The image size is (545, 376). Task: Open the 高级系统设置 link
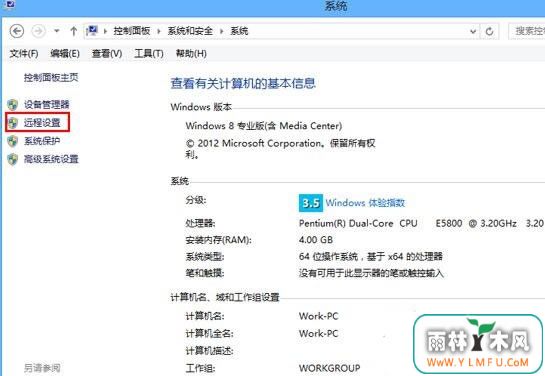[51, 159]
